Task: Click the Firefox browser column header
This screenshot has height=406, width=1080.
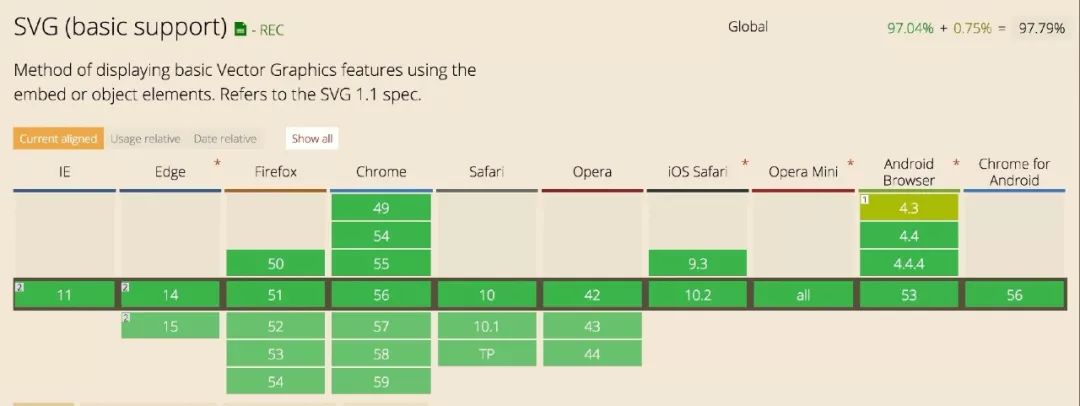Action: [275, 172]
